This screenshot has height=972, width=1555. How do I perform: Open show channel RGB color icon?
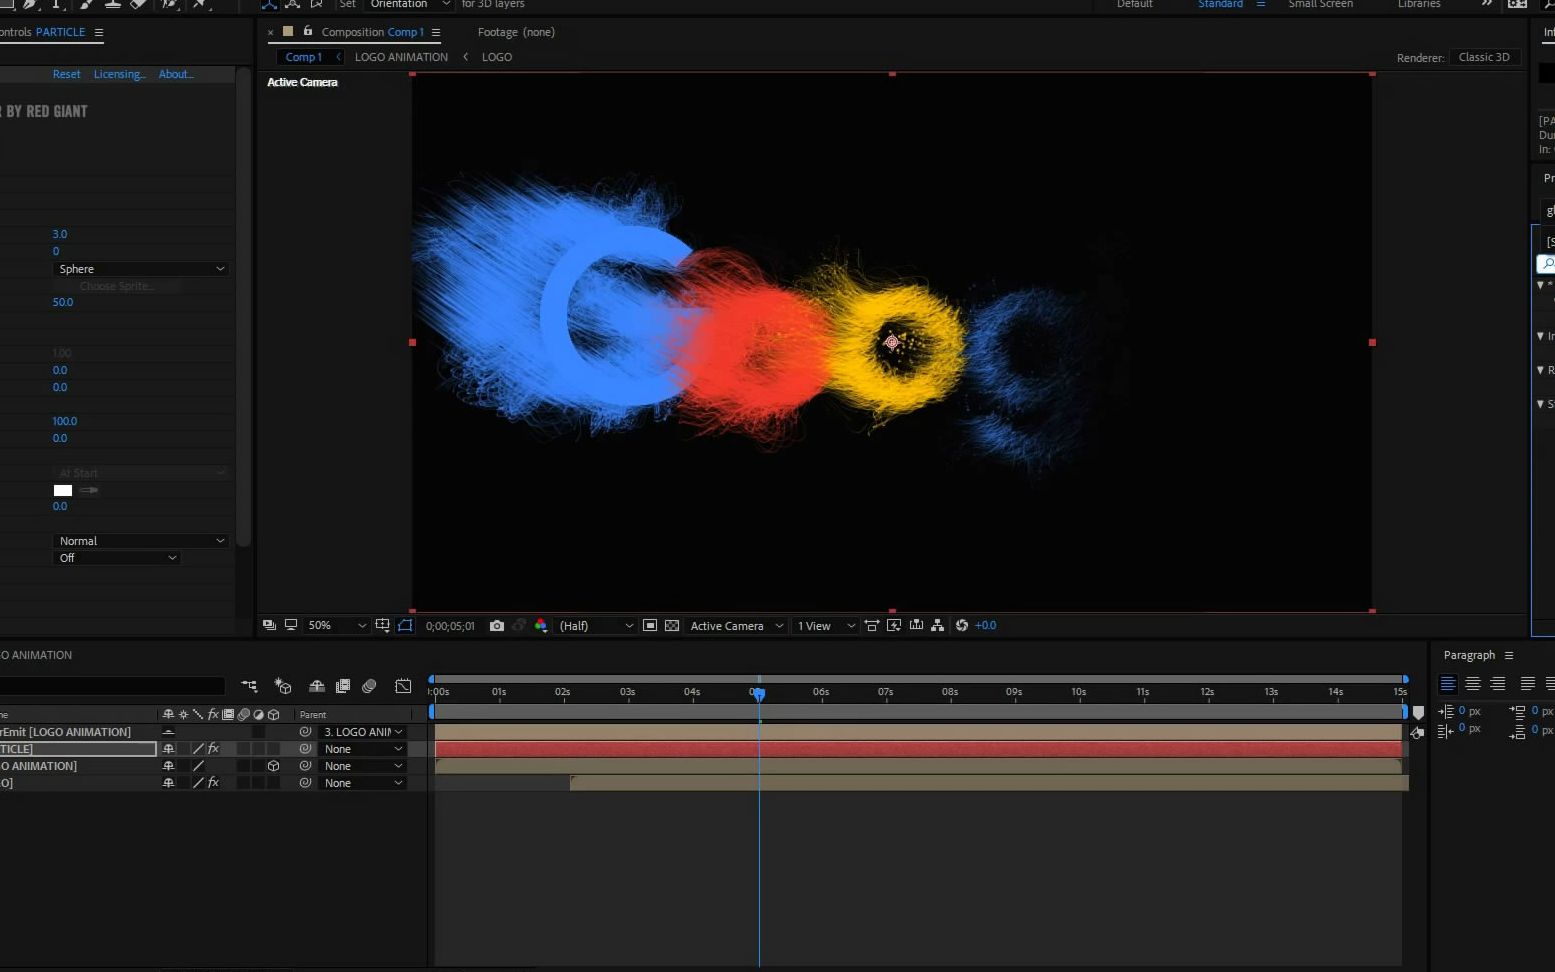(x=541, y=626)
